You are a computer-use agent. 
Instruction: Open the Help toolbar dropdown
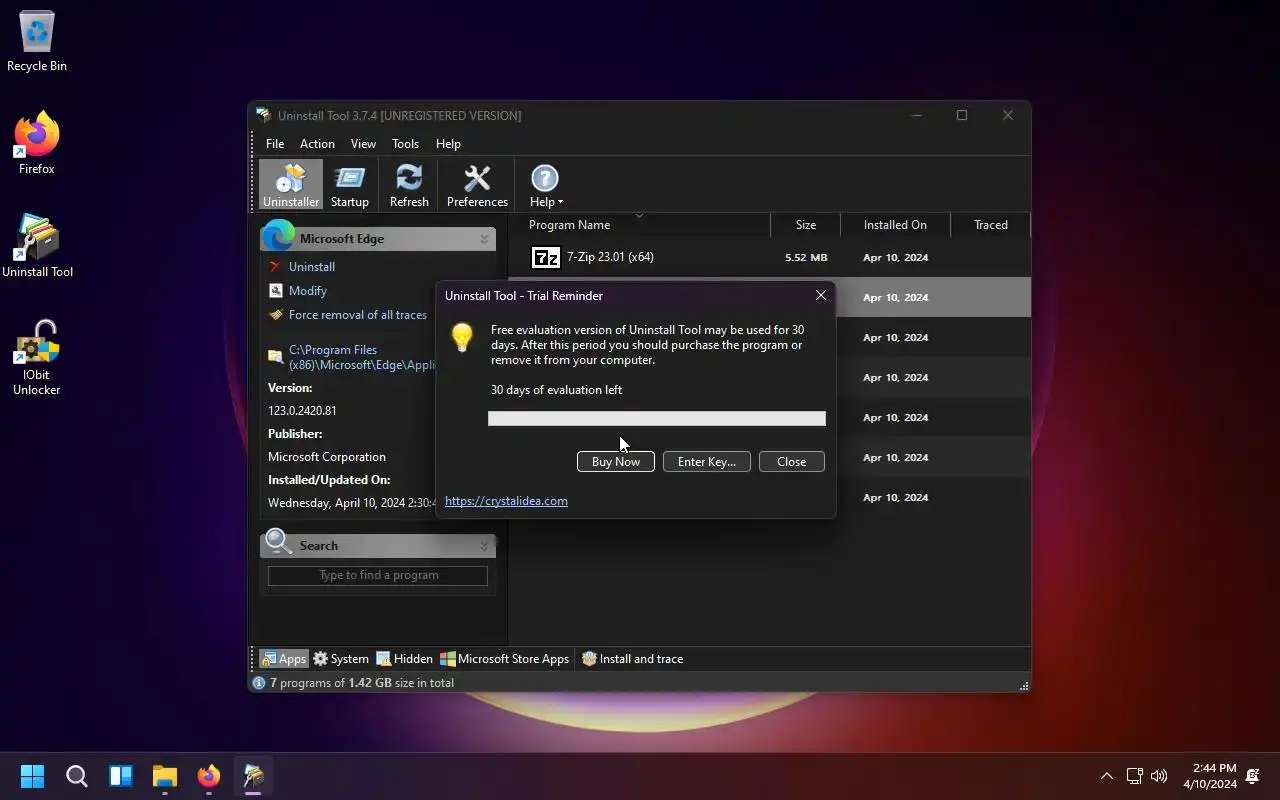click(546, 185)
